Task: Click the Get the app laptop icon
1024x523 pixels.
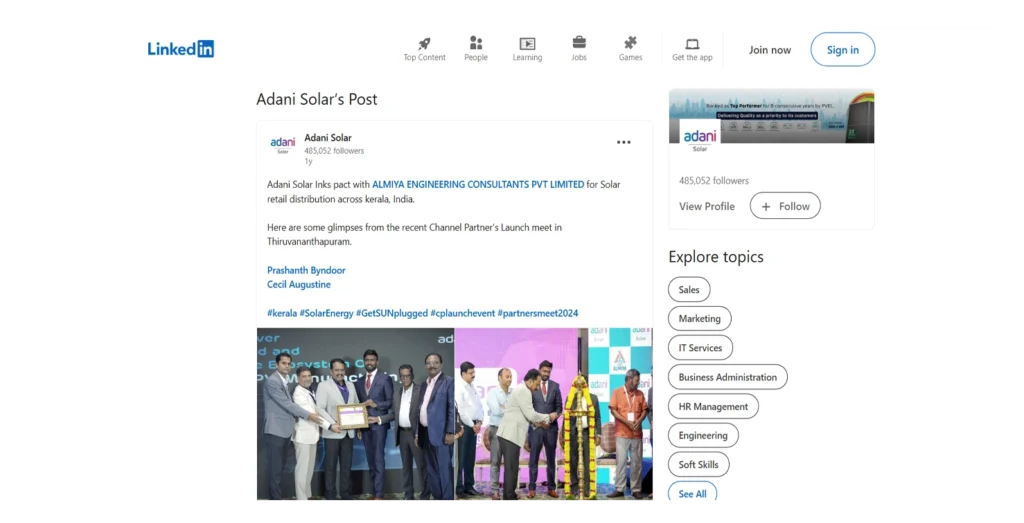Action: [692, 44]
